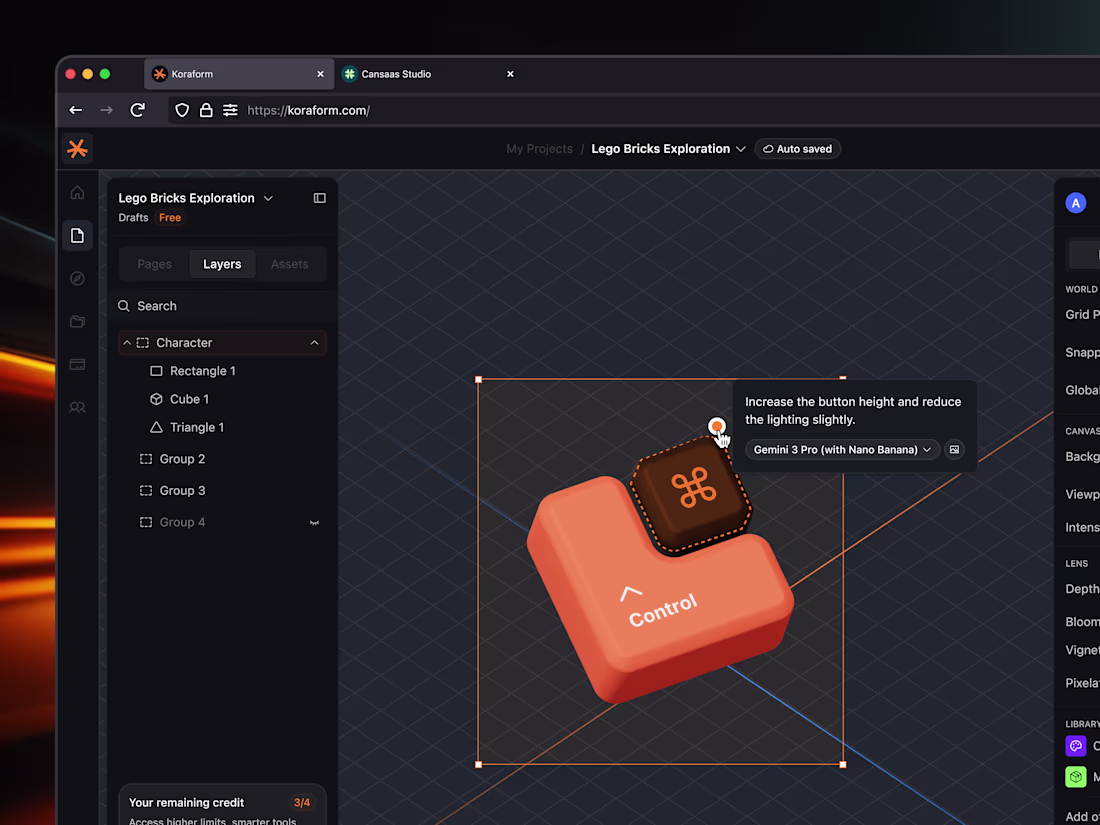The image size is (1100, 825).
Task: Open the team members icon in sidebar
Action: [x=77, y=407]
